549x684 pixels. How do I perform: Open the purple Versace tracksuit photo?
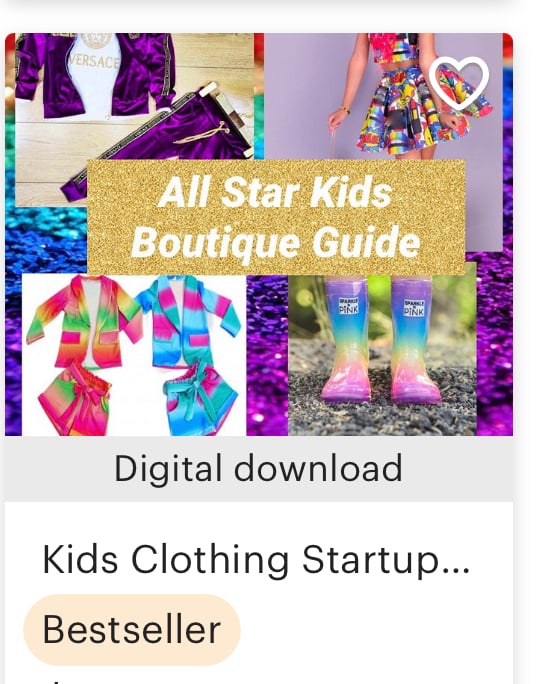(x=134, y=118)
